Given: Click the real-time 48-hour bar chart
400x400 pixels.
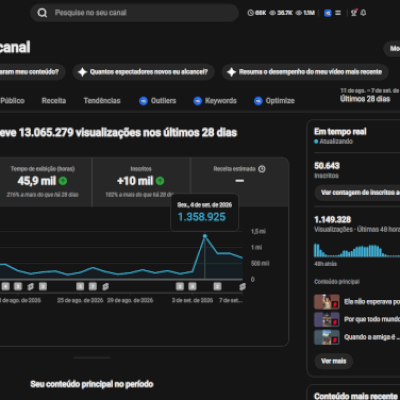Looking at the screenshot, I should tap(357, 250).
